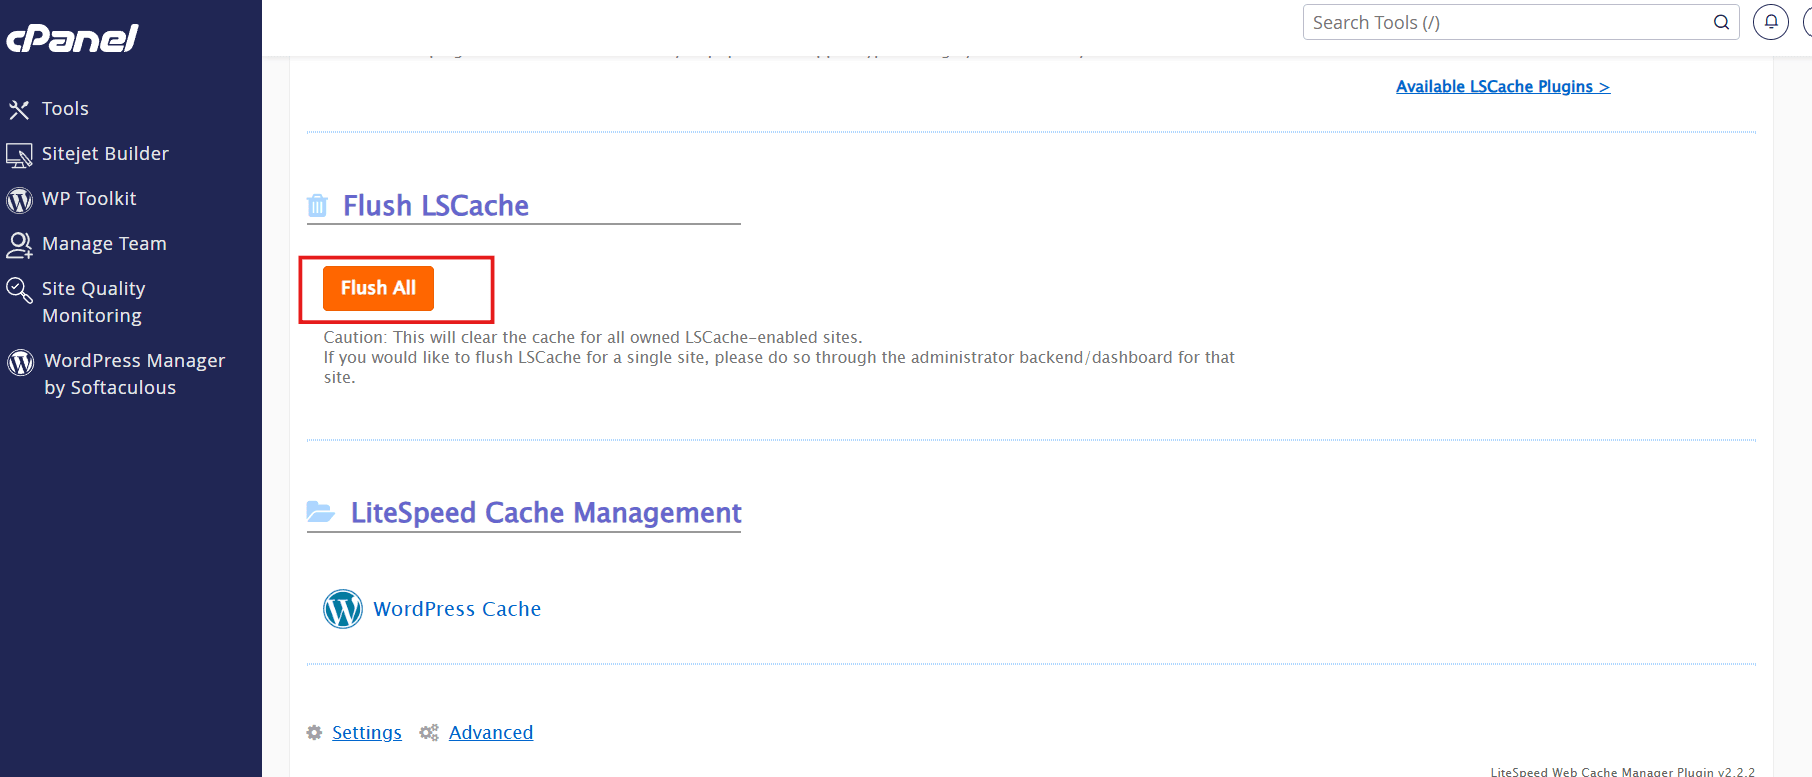
Task: Open the WordPress Cache link
Action: [x=457, y=609]
